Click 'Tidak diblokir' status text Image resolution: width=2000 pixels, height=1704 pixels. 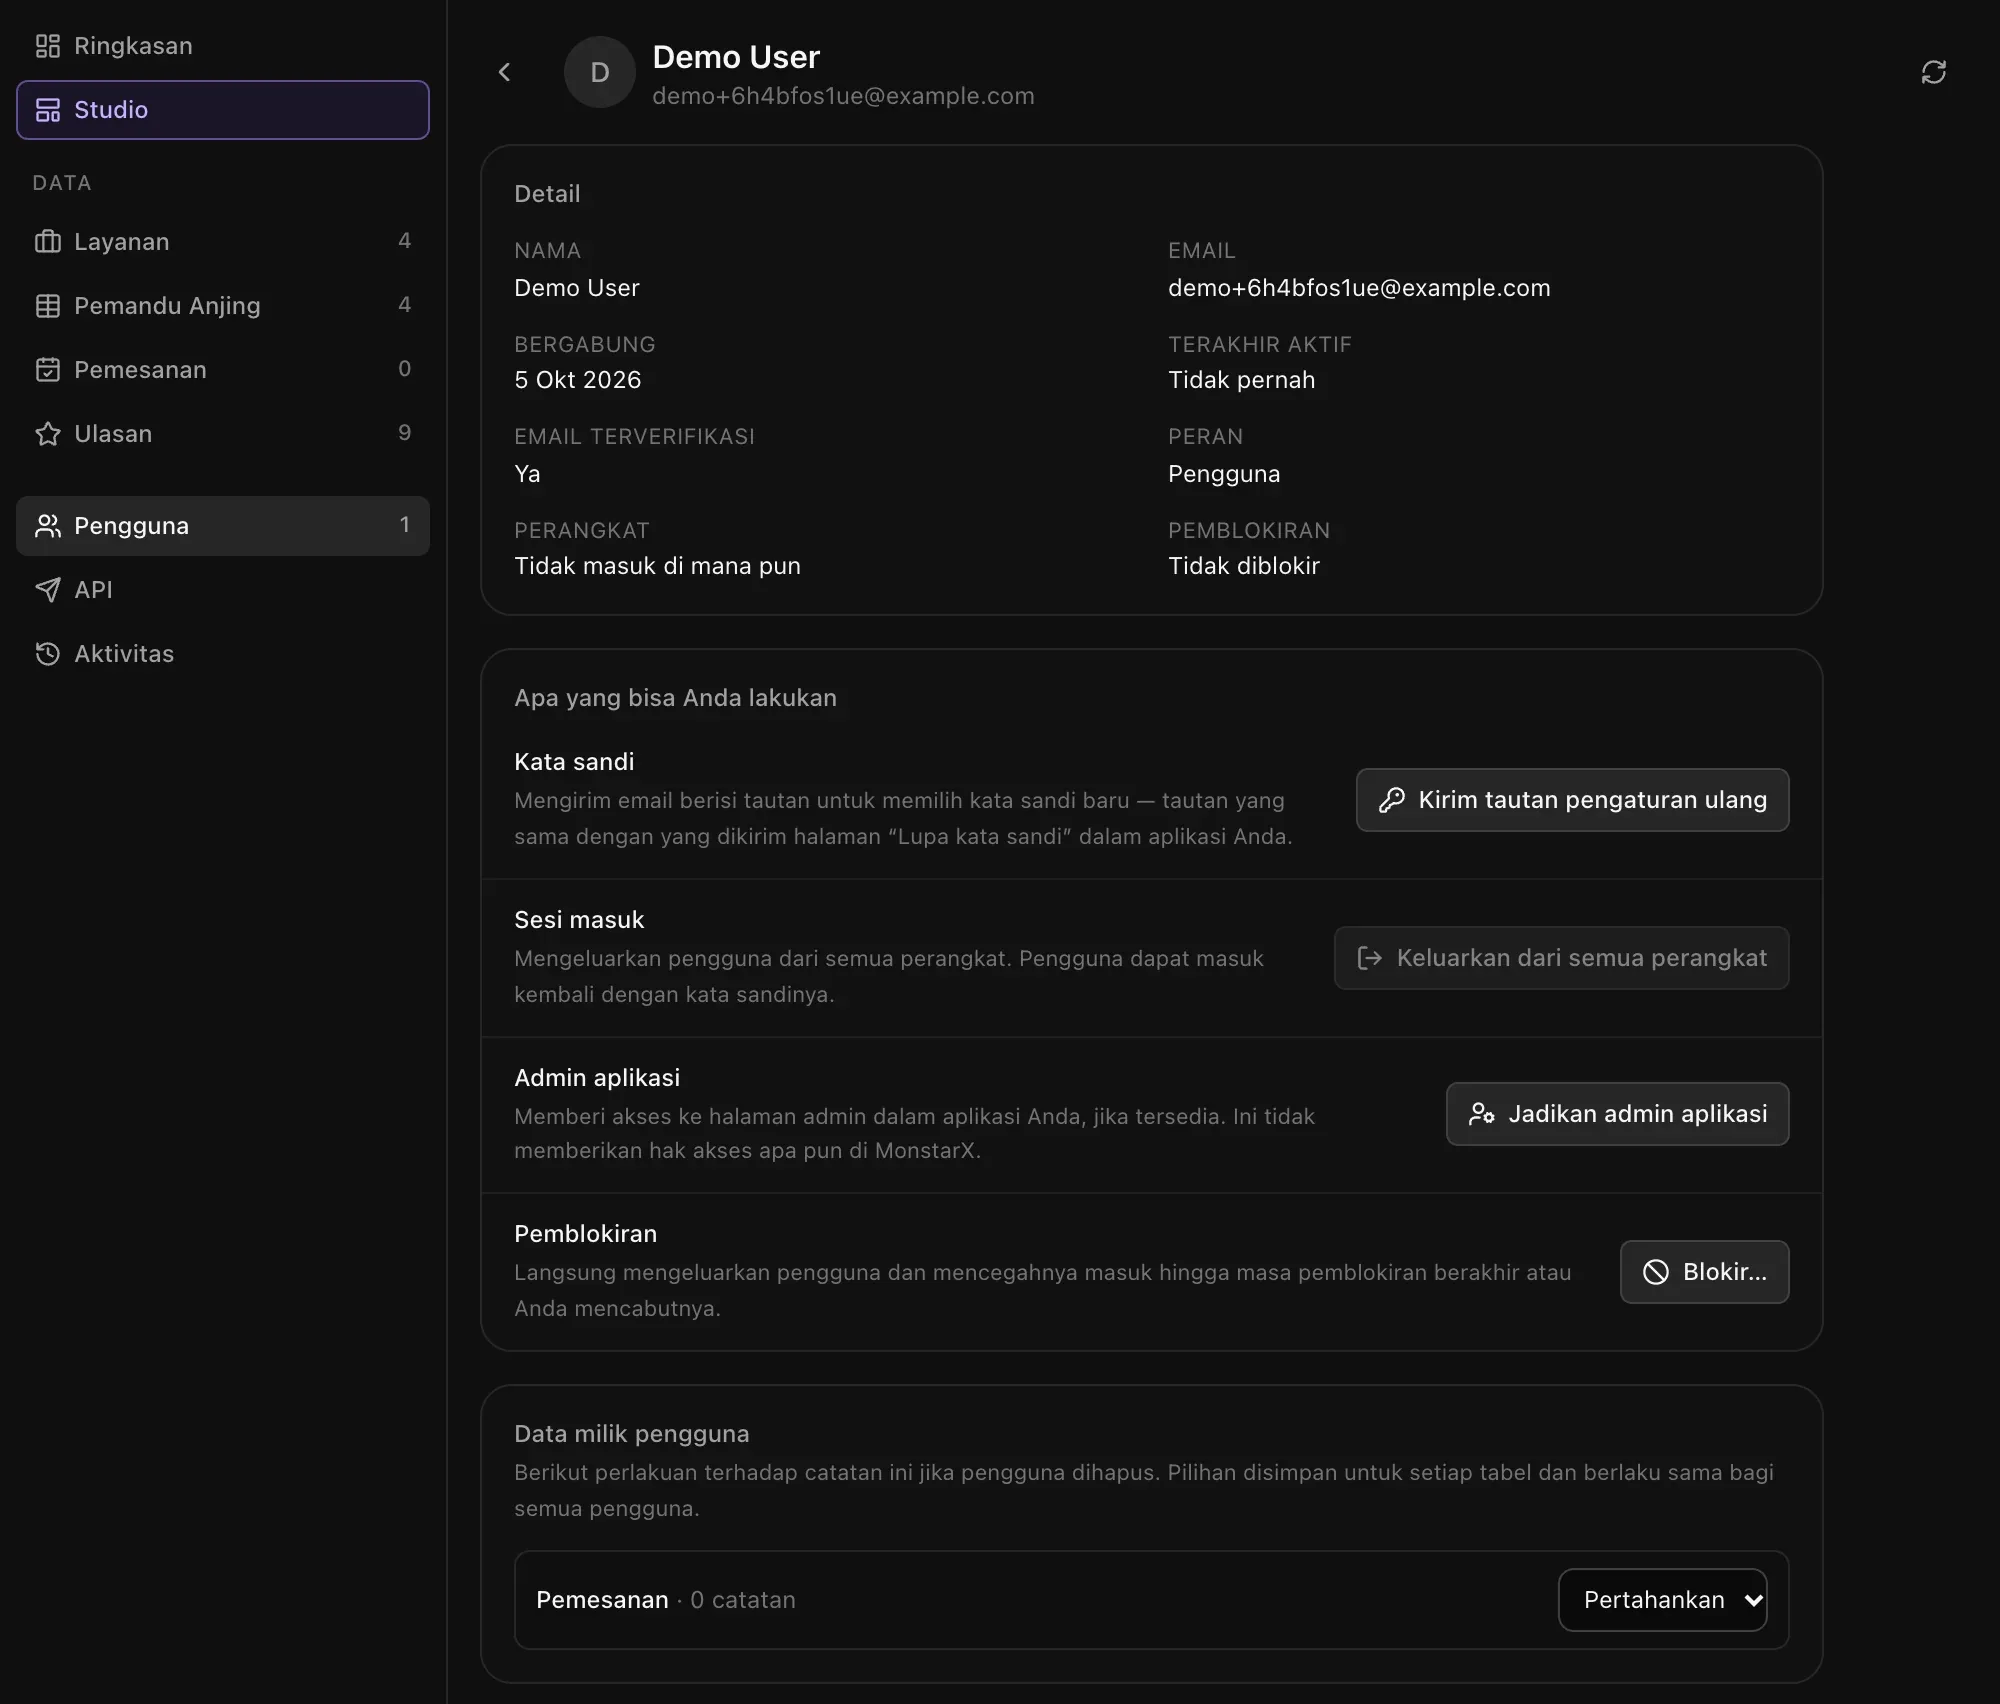pos(1244,566)
